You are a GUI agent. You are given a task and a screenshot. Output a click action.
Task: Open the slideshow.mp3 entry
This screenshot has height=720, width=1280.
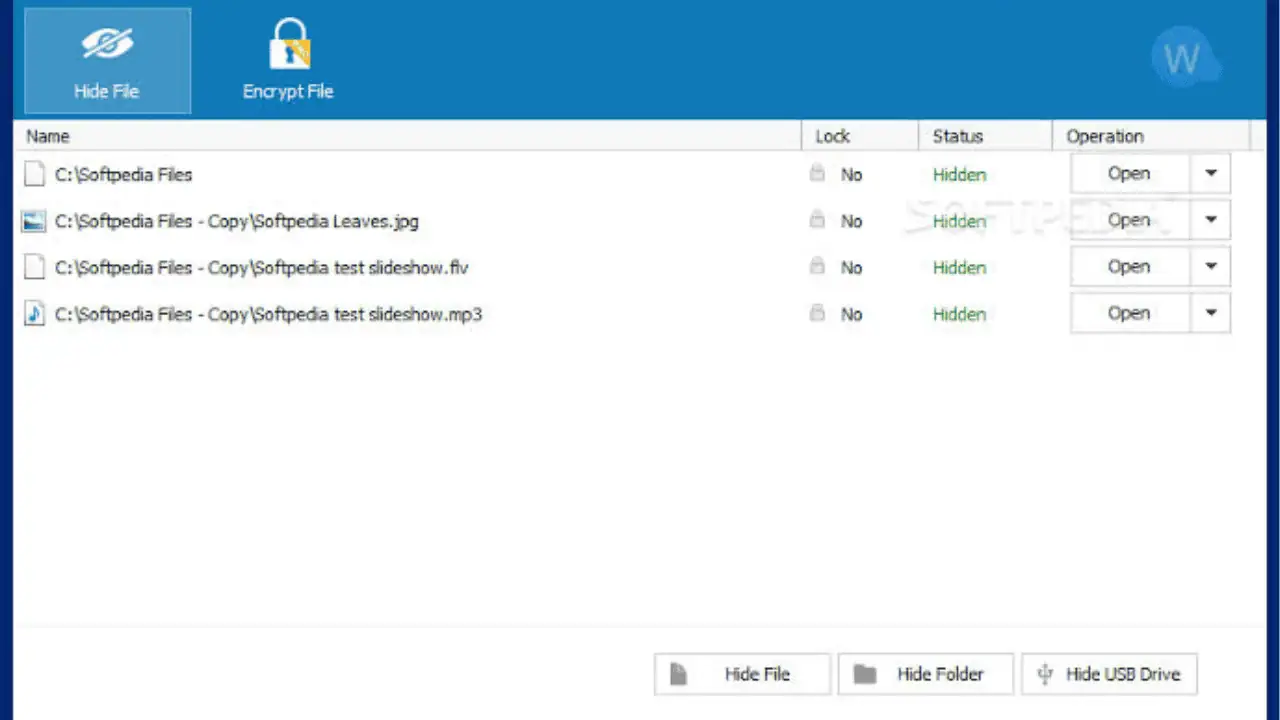coord(1129,313)
